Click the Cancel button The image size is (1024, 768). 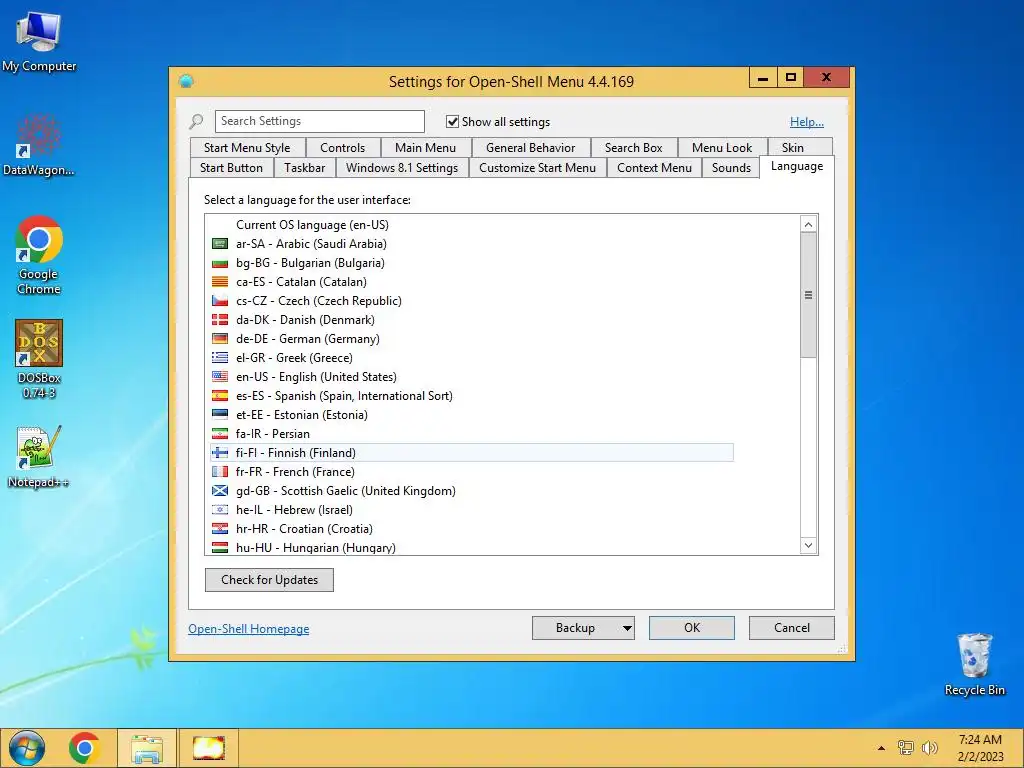coord(792,628)
